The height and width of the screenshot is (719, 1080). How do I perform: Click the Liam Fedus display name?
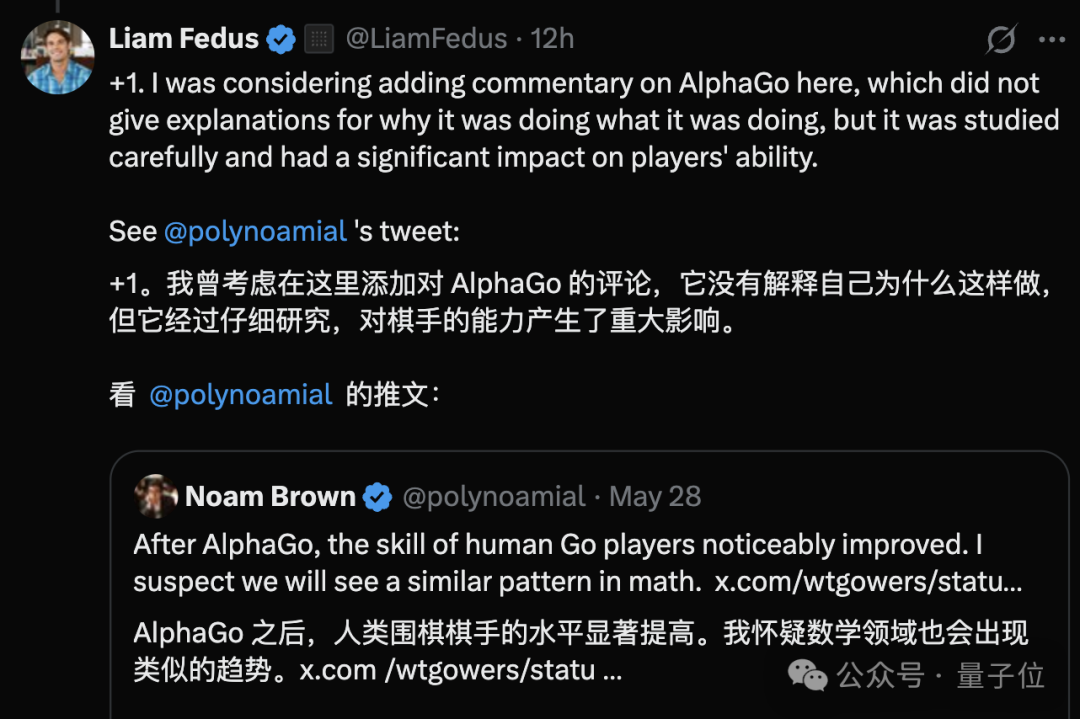183,39
